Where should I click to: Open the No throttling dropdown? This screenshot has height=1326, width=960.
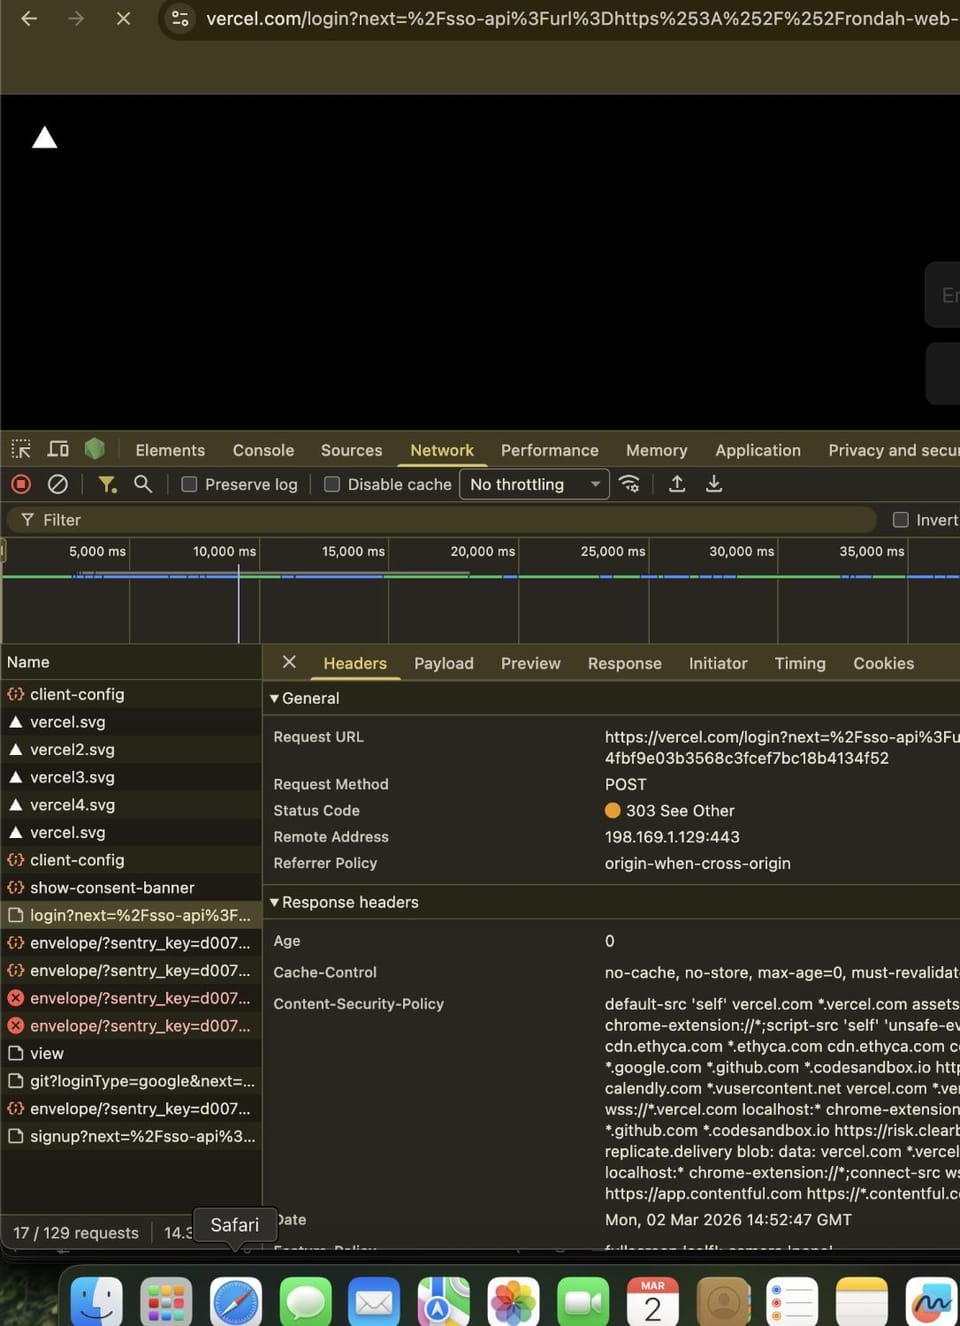coord(534,484)
